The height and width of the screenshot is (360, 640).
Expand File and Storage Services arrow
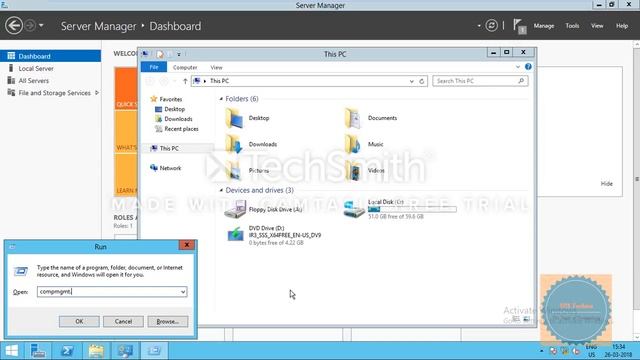[97, 93]
